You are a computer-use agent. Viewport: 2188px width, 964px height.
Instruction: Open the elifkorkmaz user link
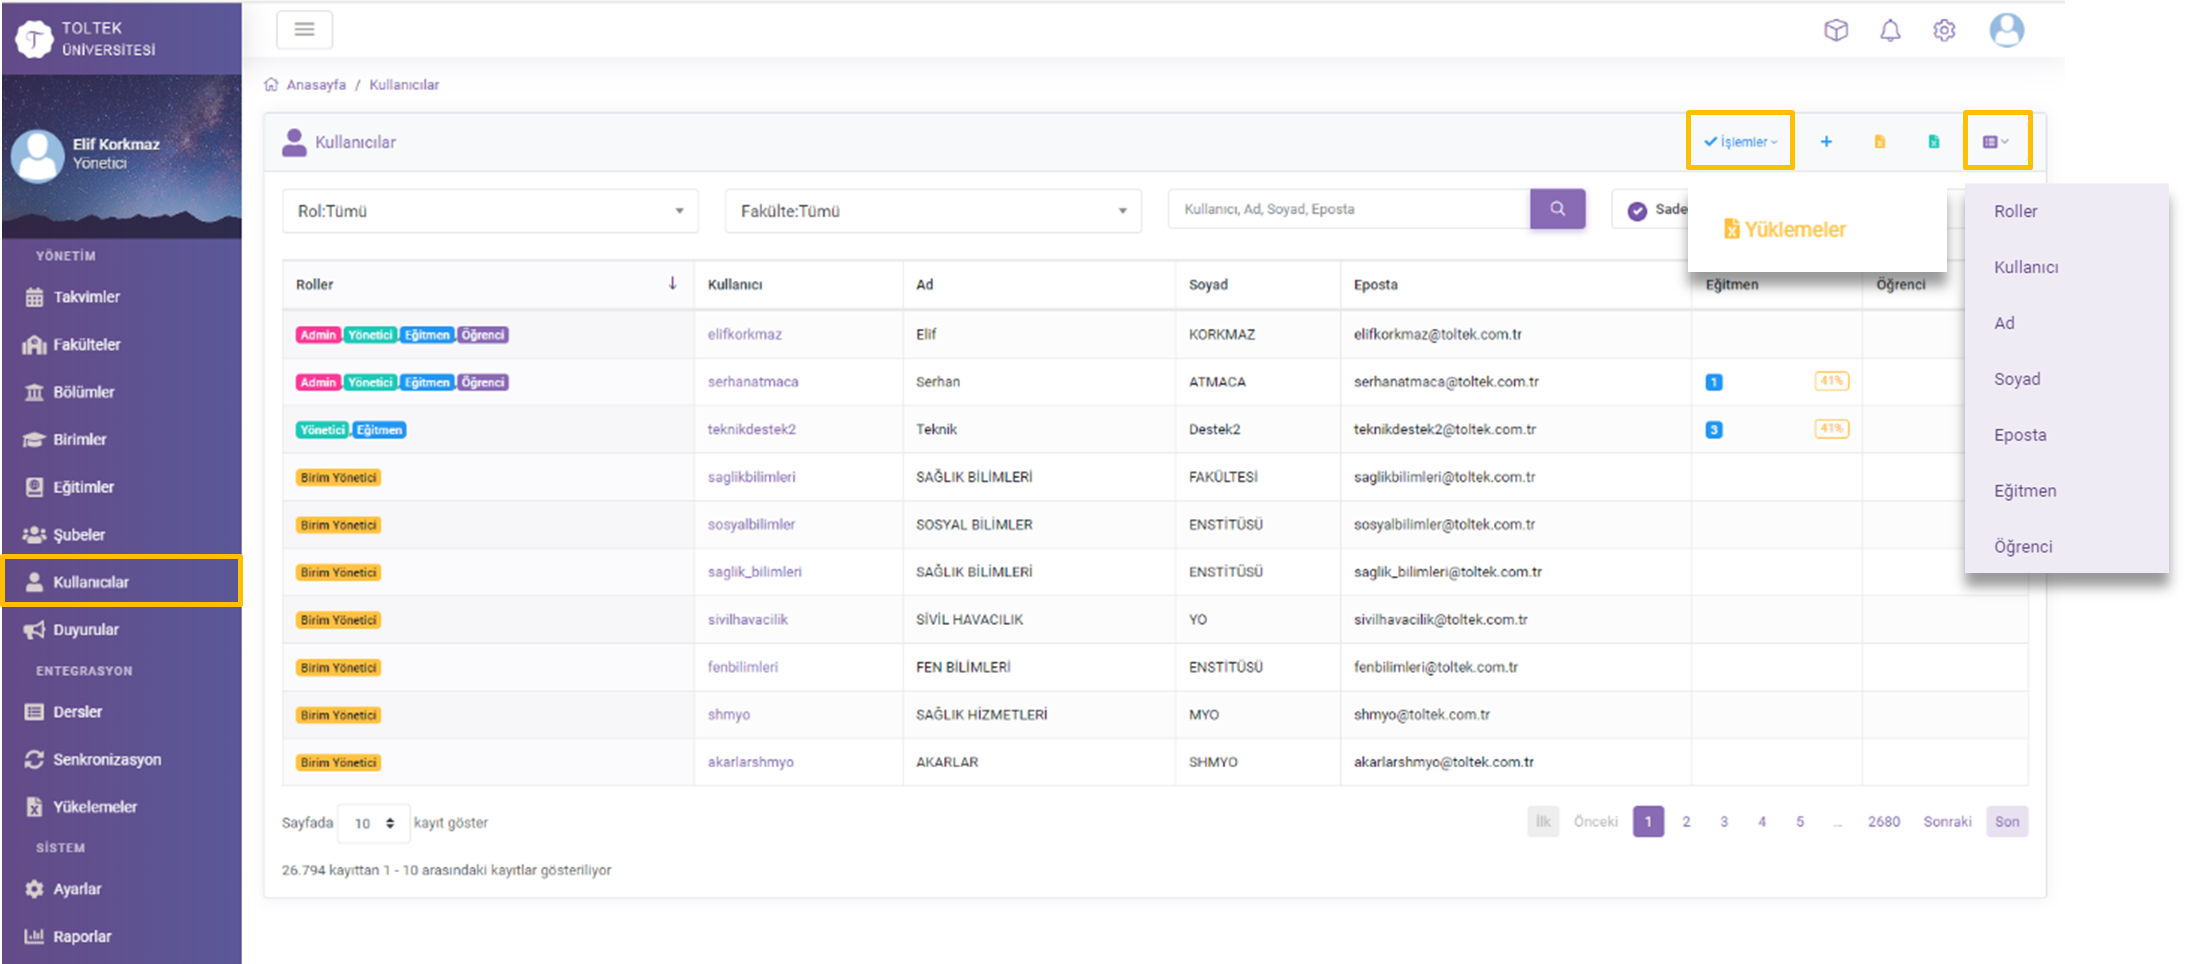tap(744, 334)
